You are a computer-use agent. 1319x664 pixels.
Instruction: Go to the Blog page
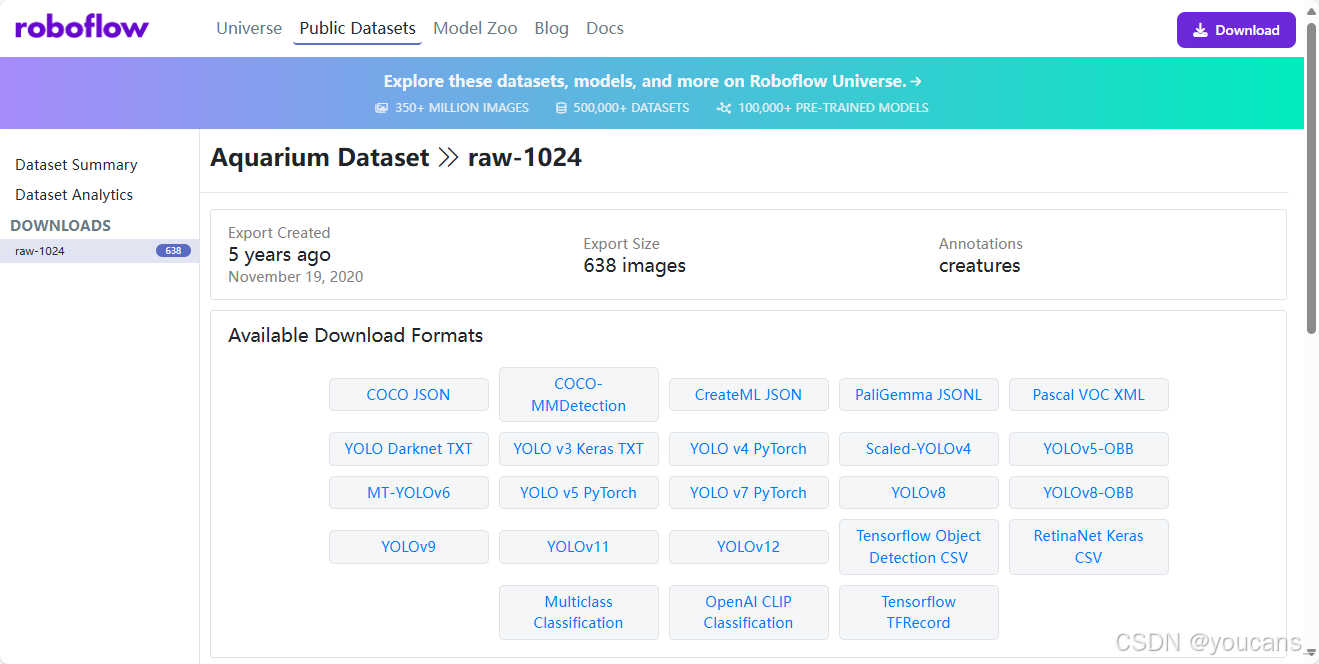(x=552, y=28)
